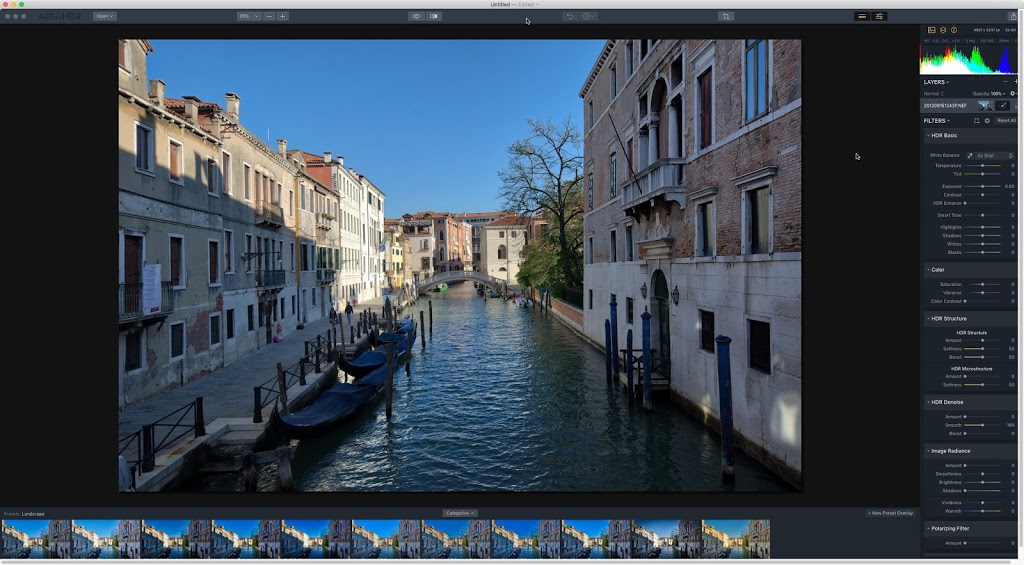The height and width of the screenshot is (565, 1024).
Task: Select the Crop tool
Action: click(726, 16)
